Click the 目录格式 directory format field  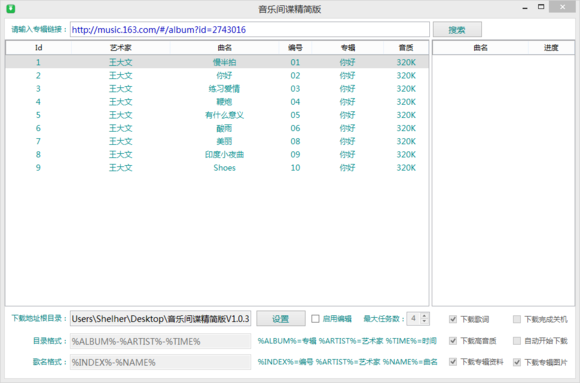[161, 341]
